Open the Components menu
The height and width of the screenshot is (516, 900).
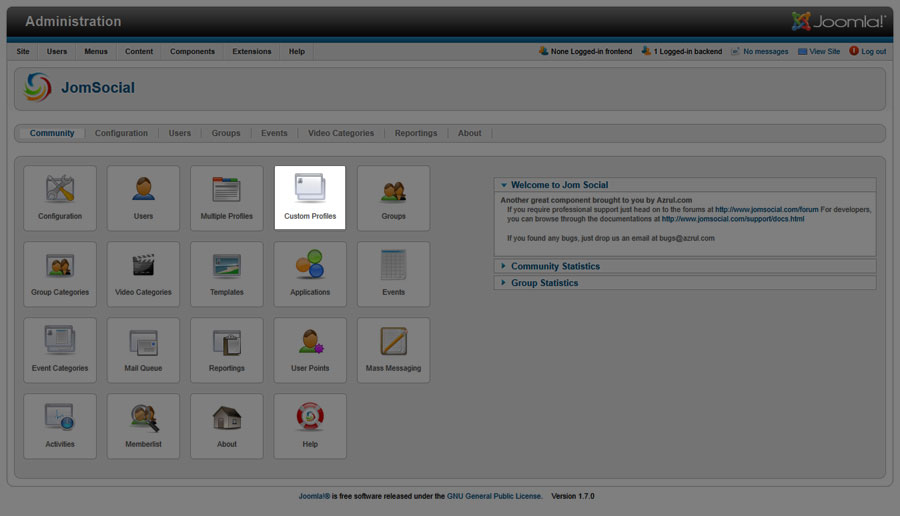(192, 51)
